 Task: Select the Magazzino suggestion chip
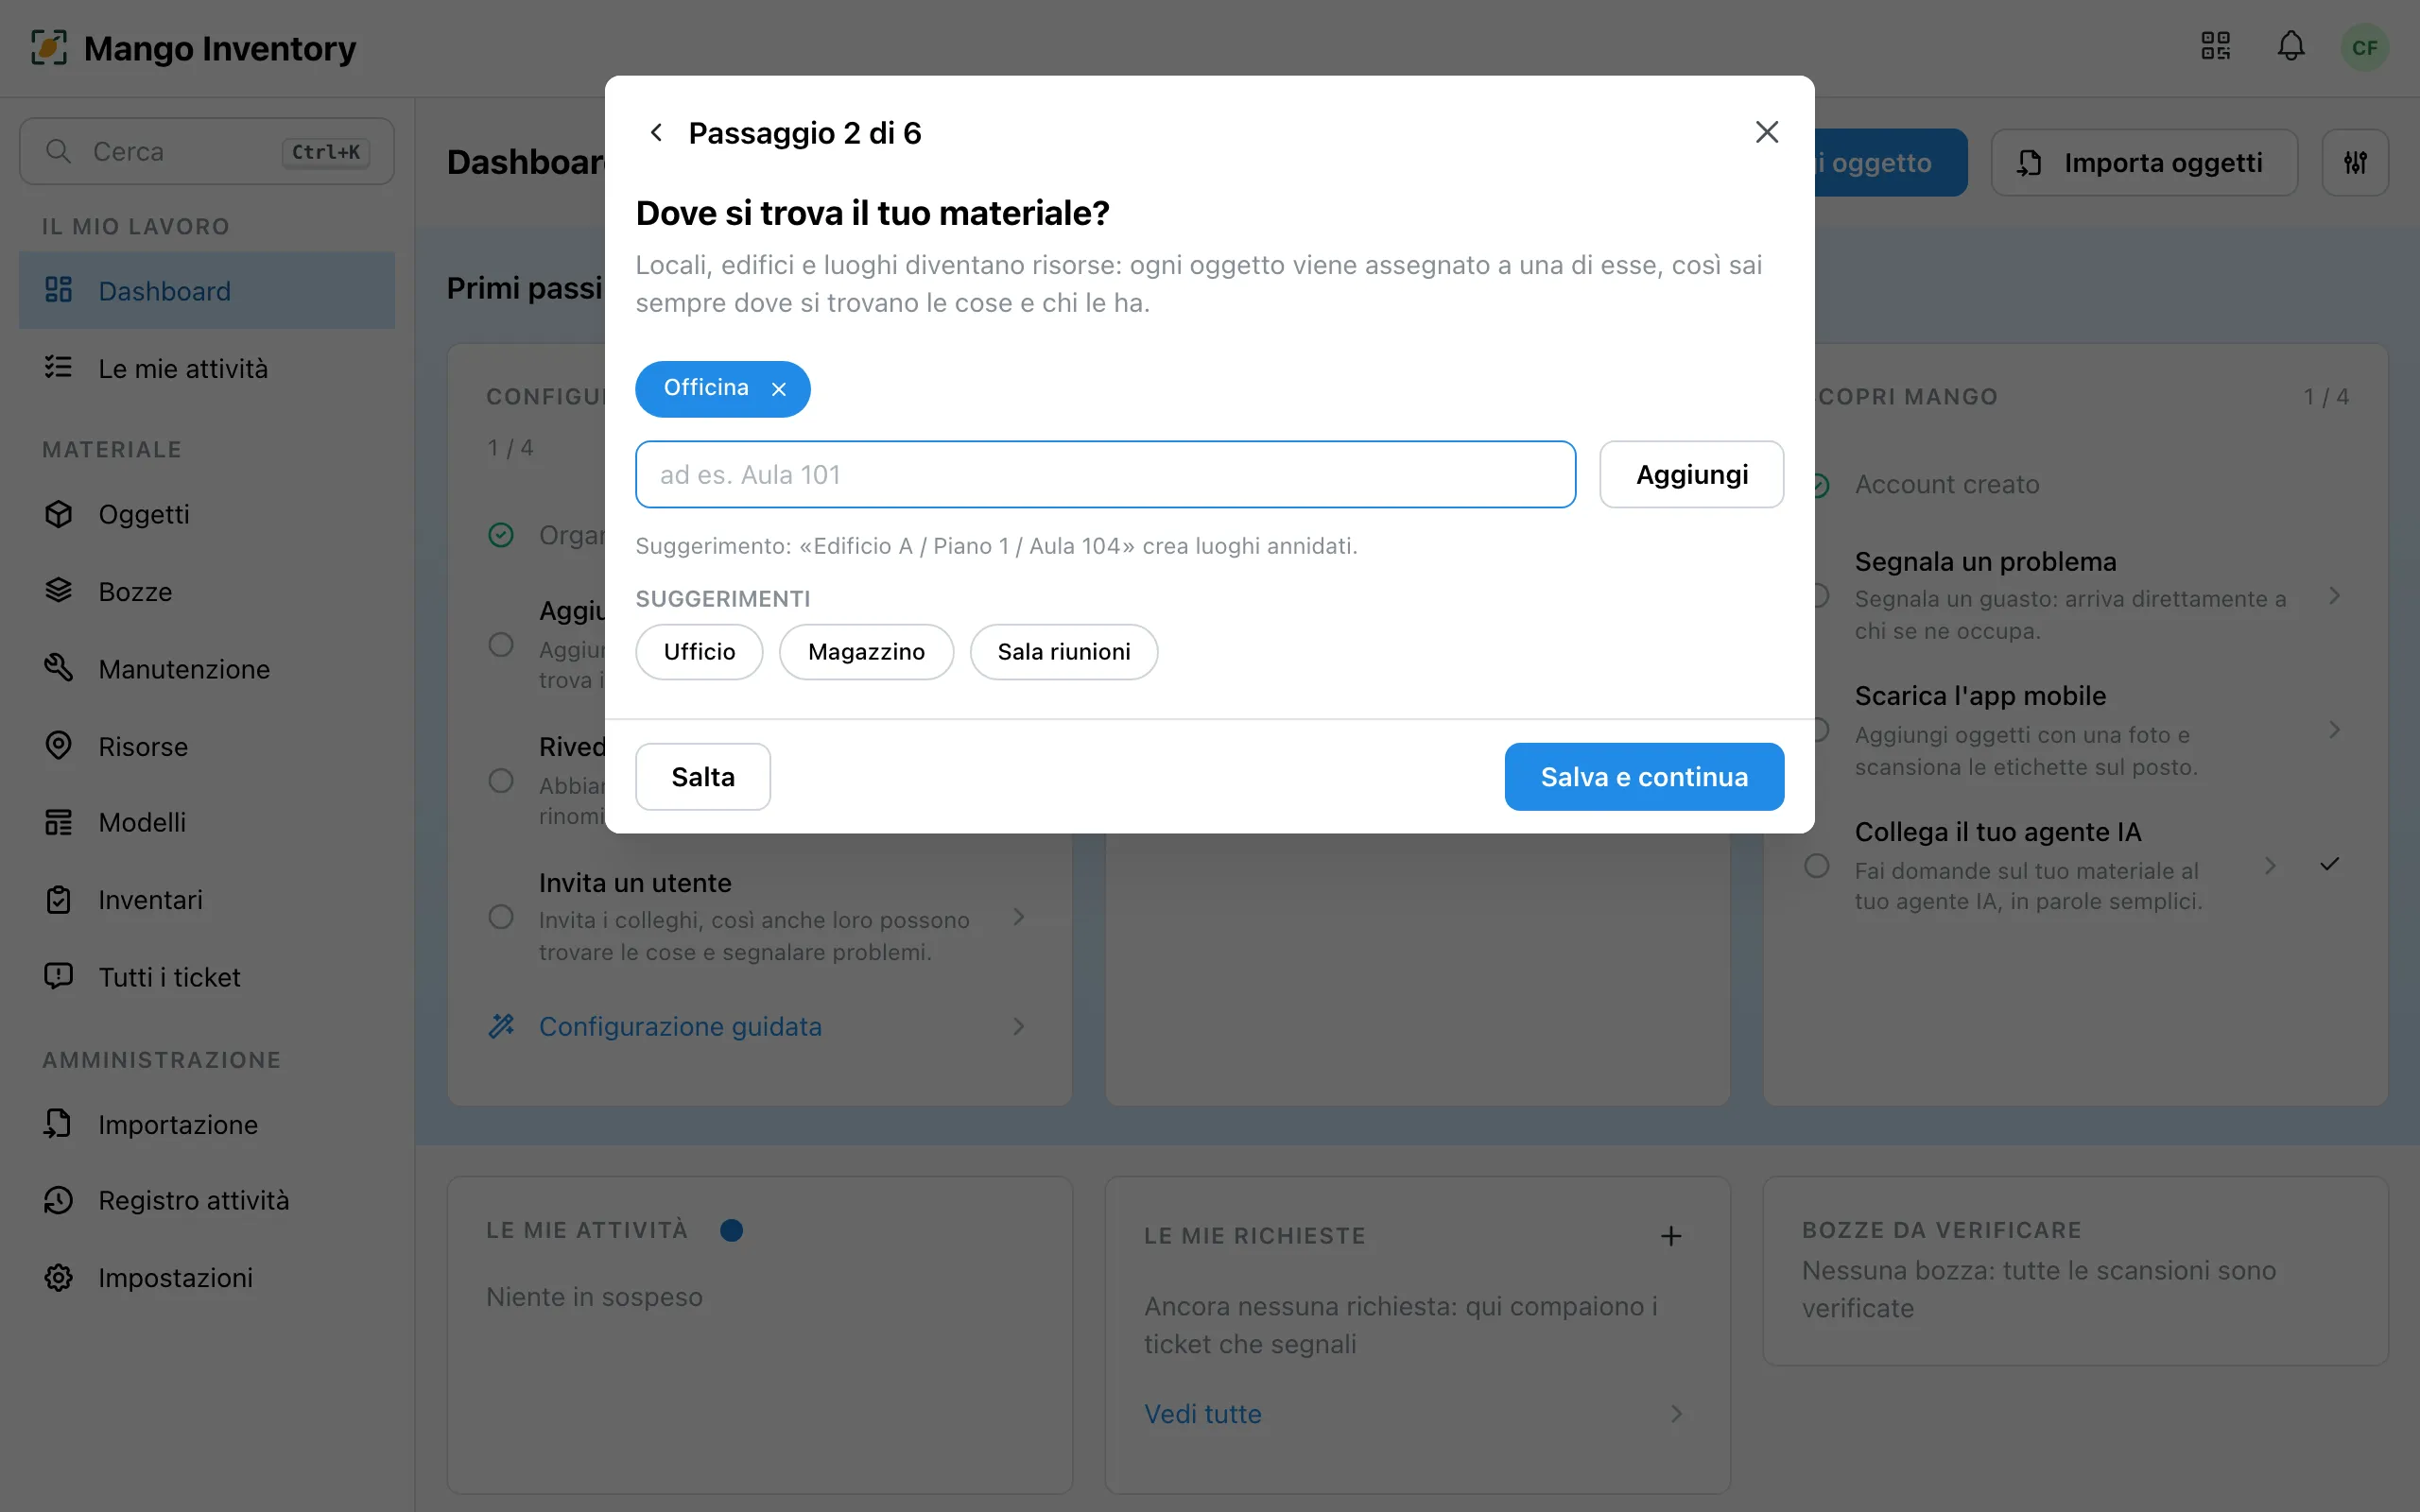click(x=866, y=652)
